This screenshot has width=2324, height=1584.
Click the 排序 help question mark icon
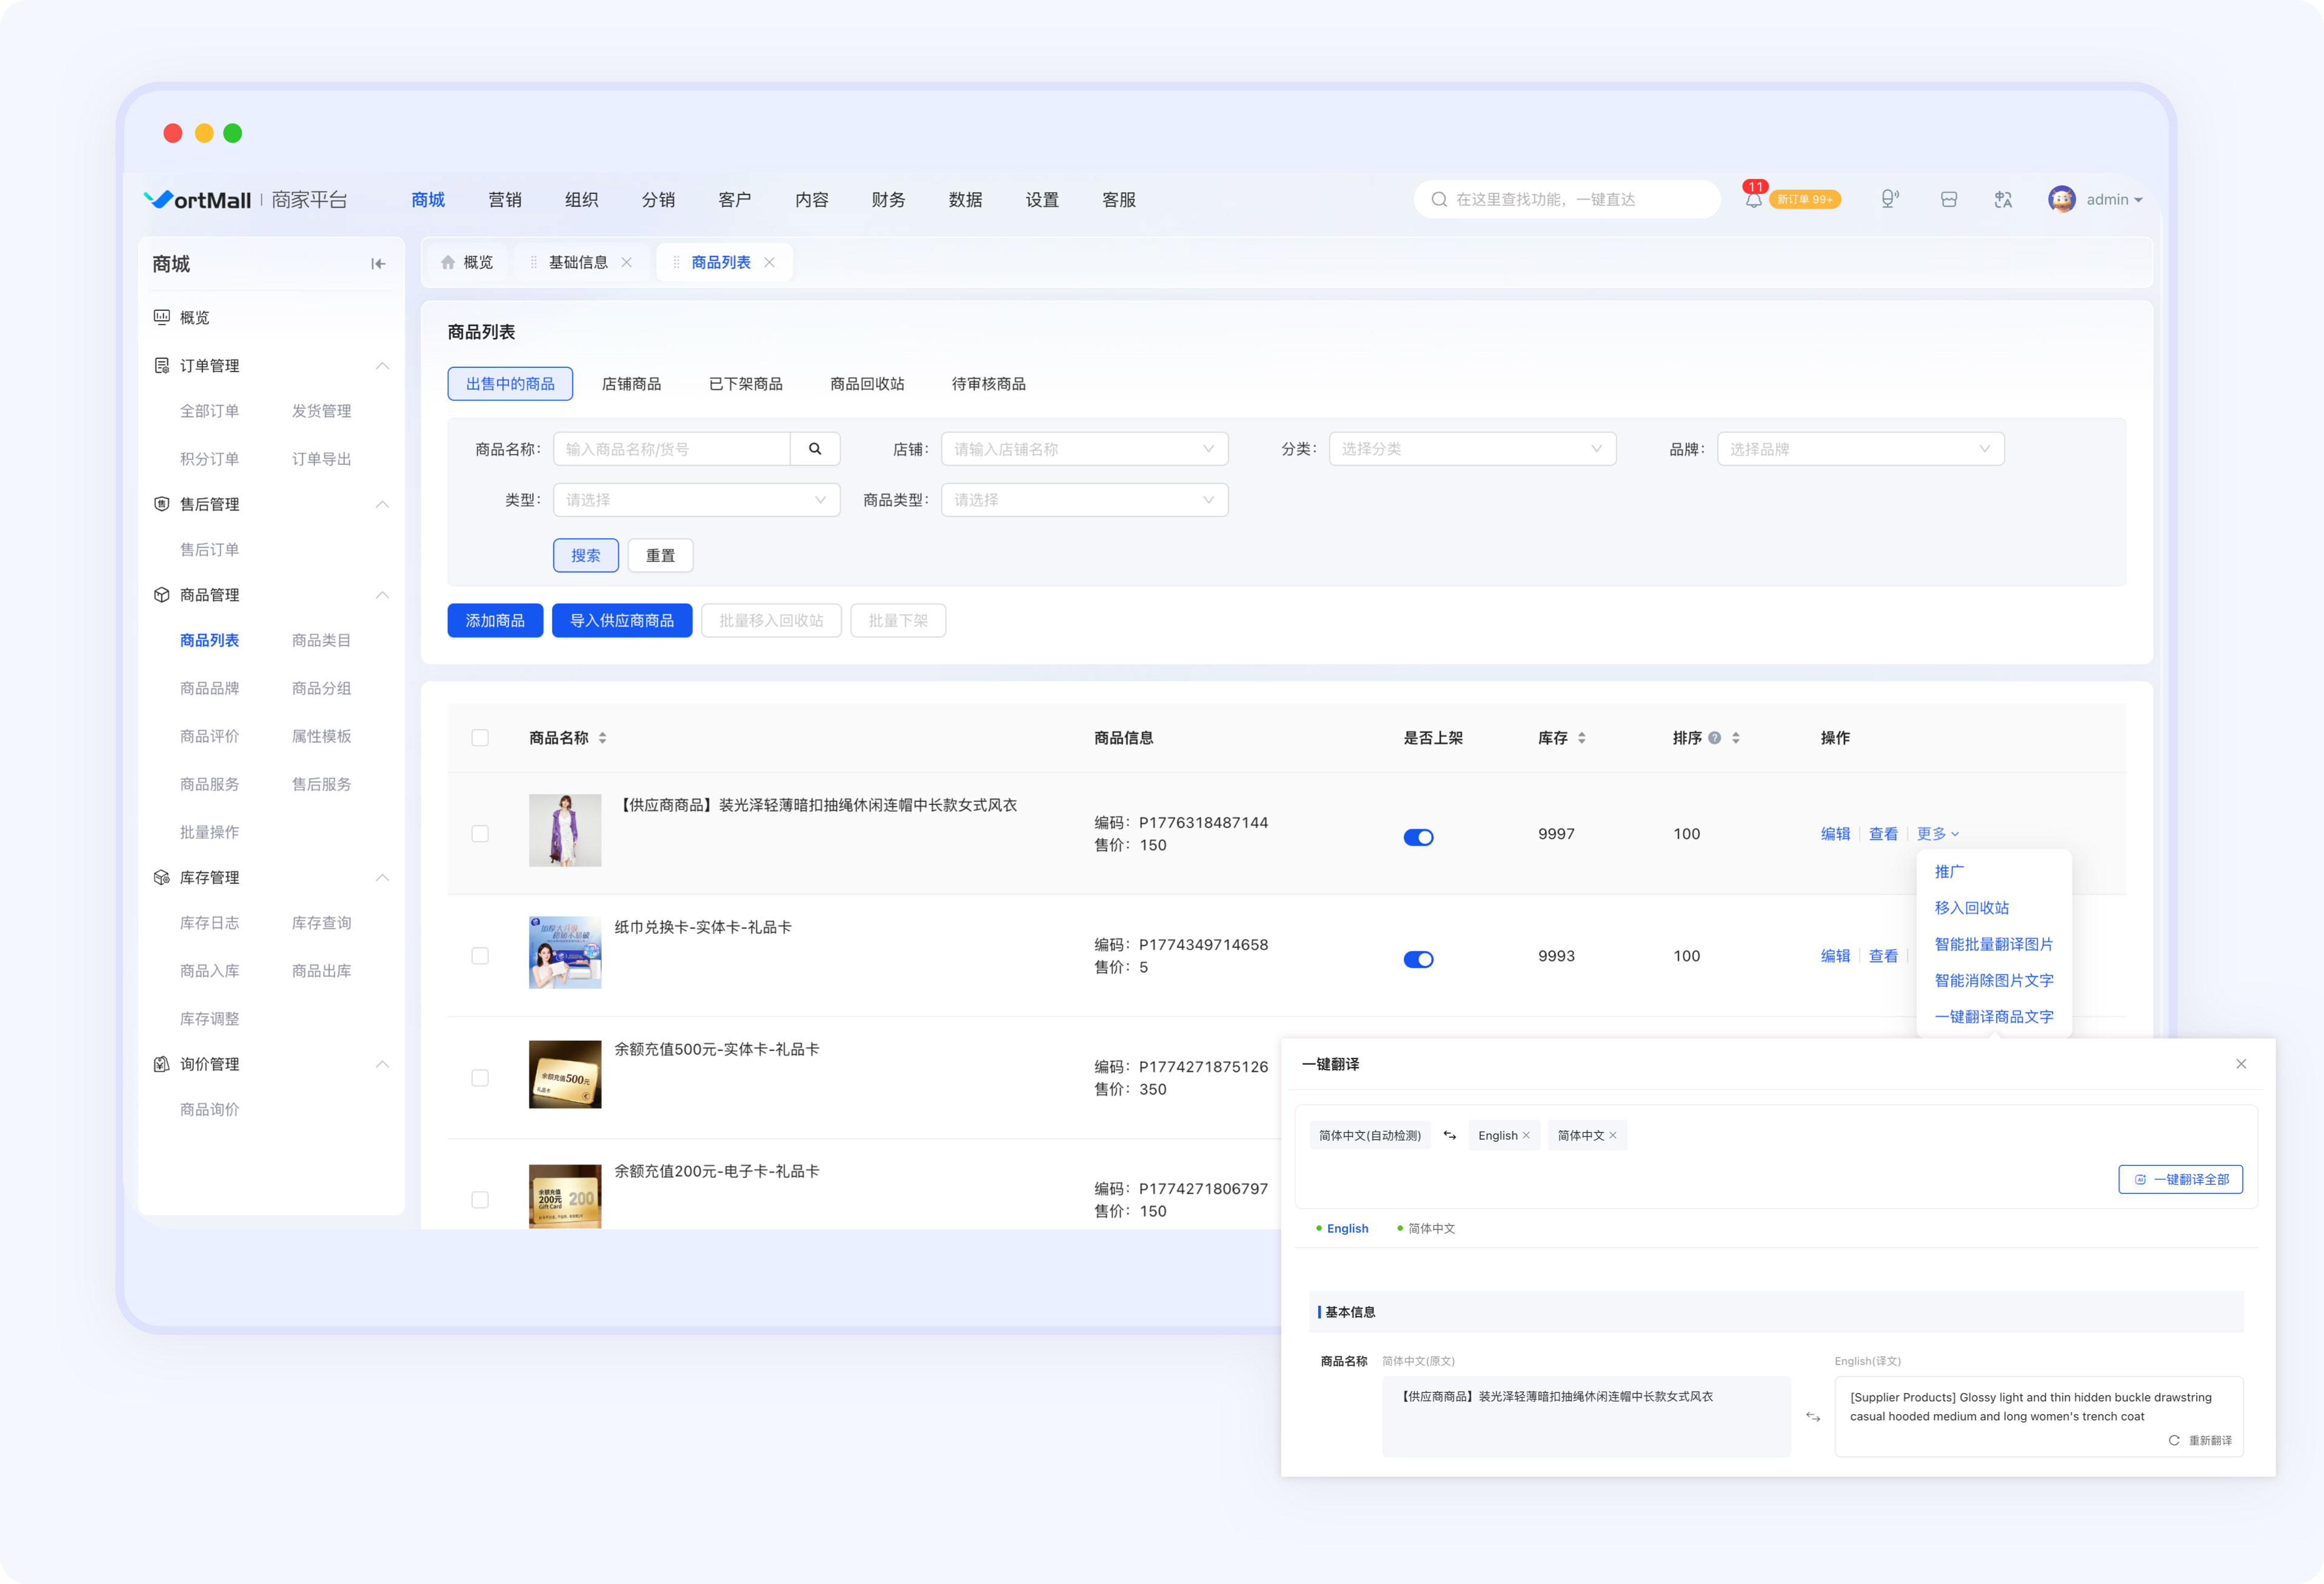click(1715, 738)
